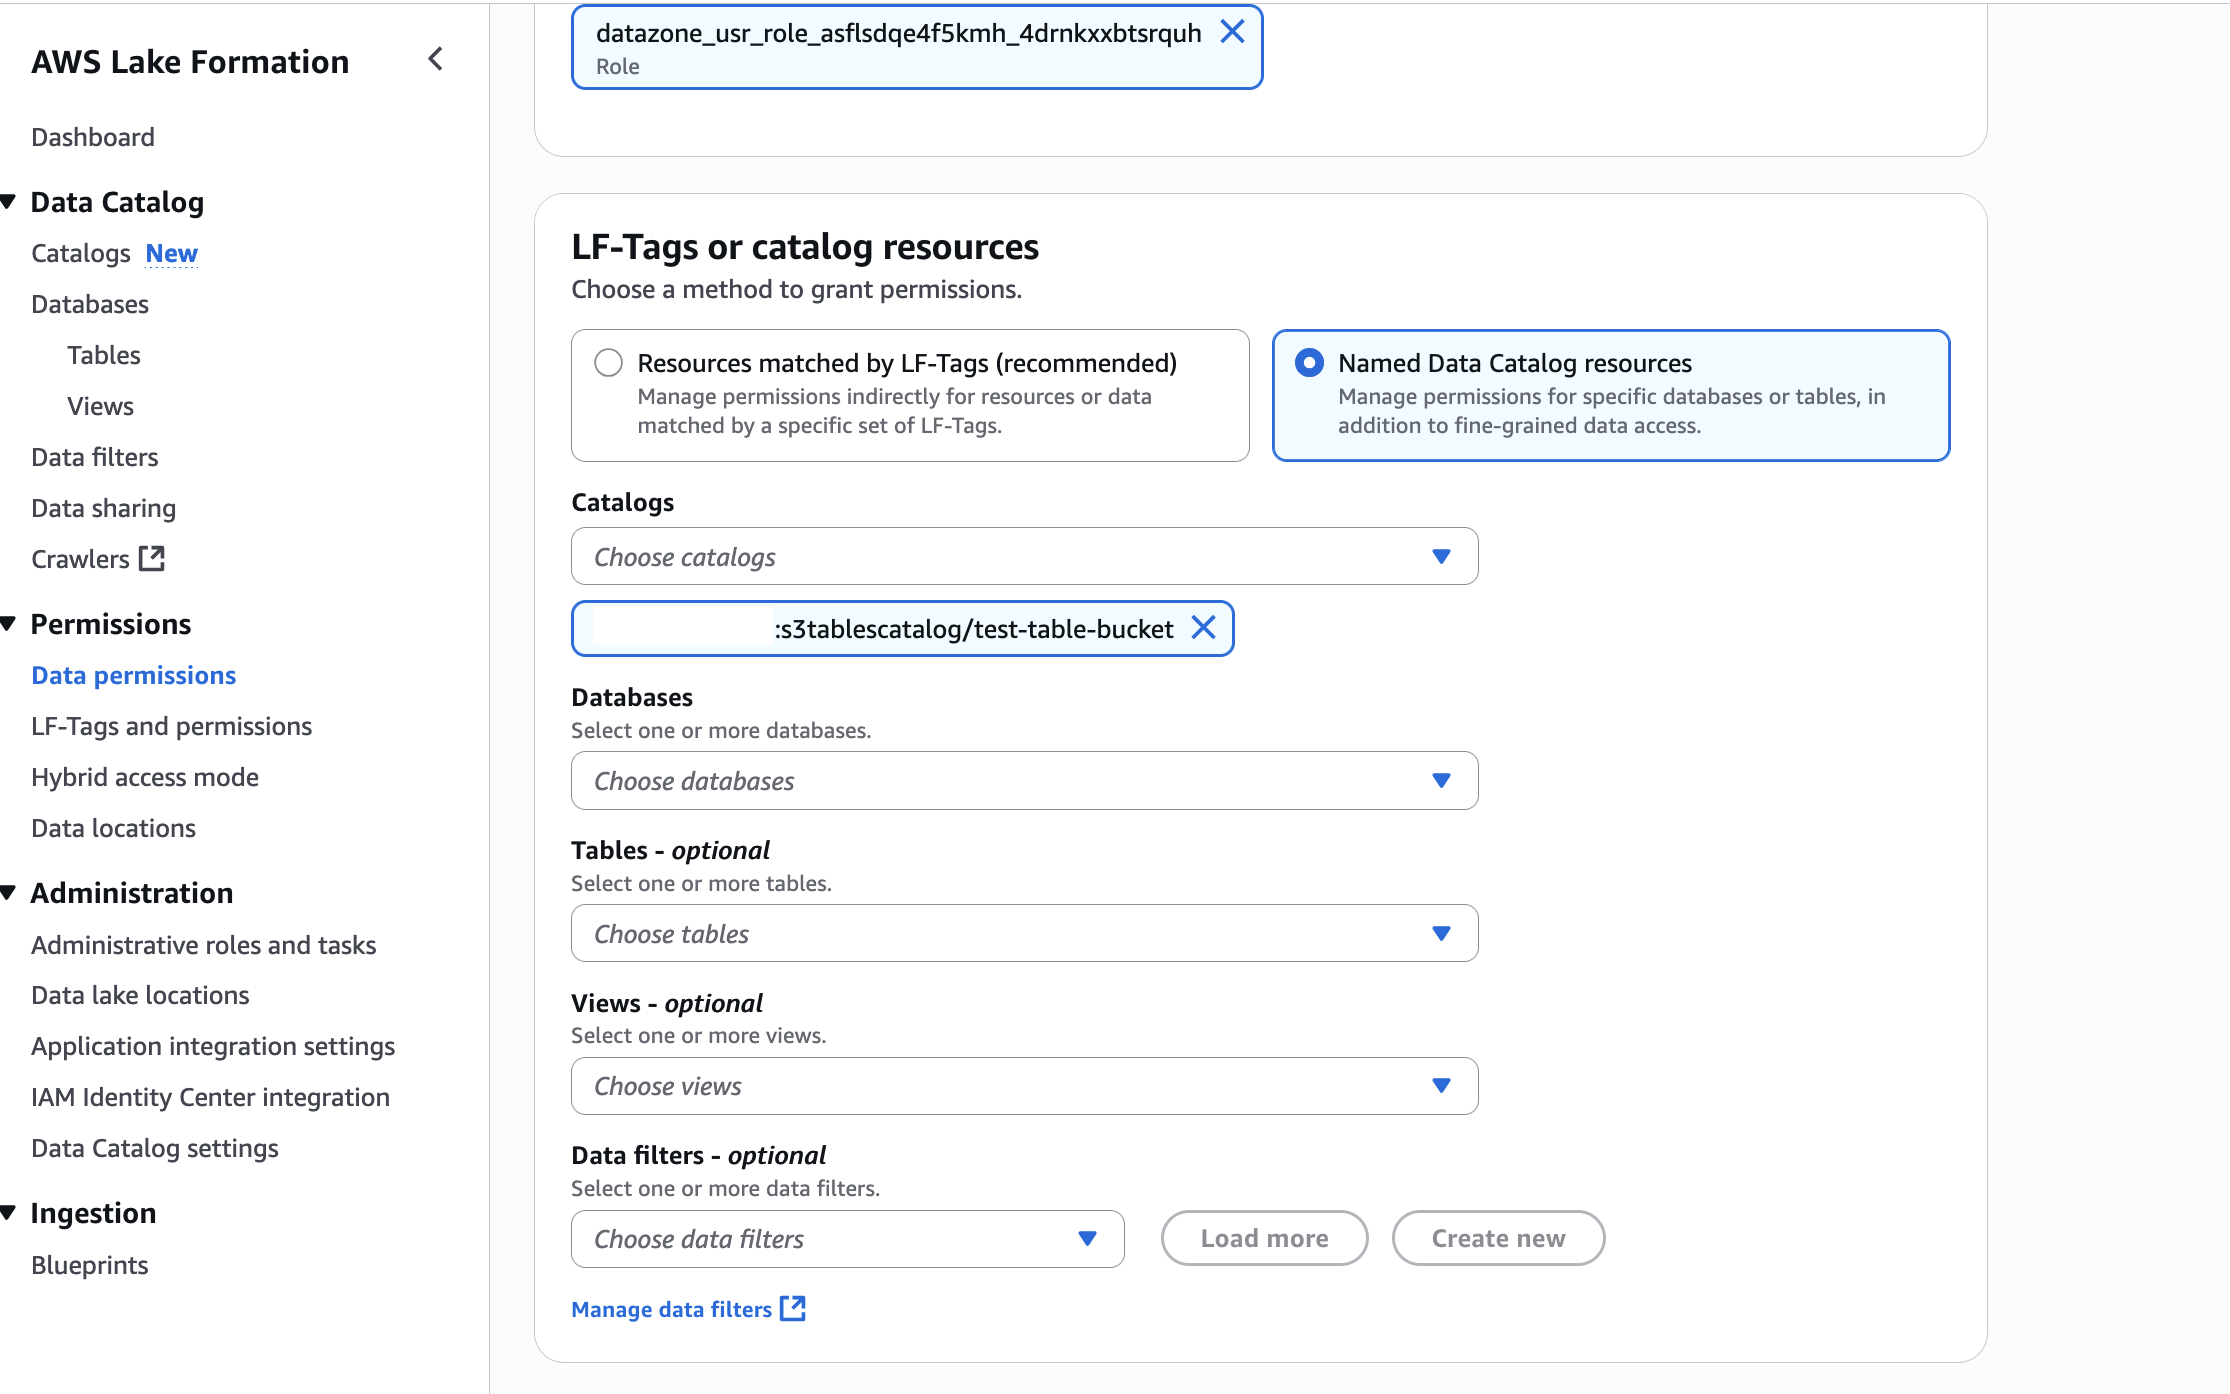Click the Create new button
2230x1394 pixels.
1498,1238
